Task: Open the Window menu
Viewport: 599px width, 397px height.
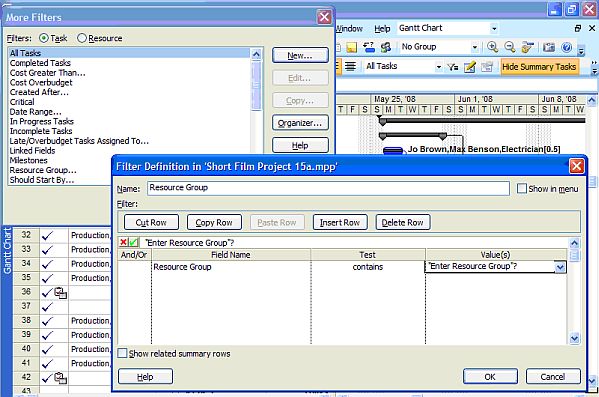Action: 349,29
